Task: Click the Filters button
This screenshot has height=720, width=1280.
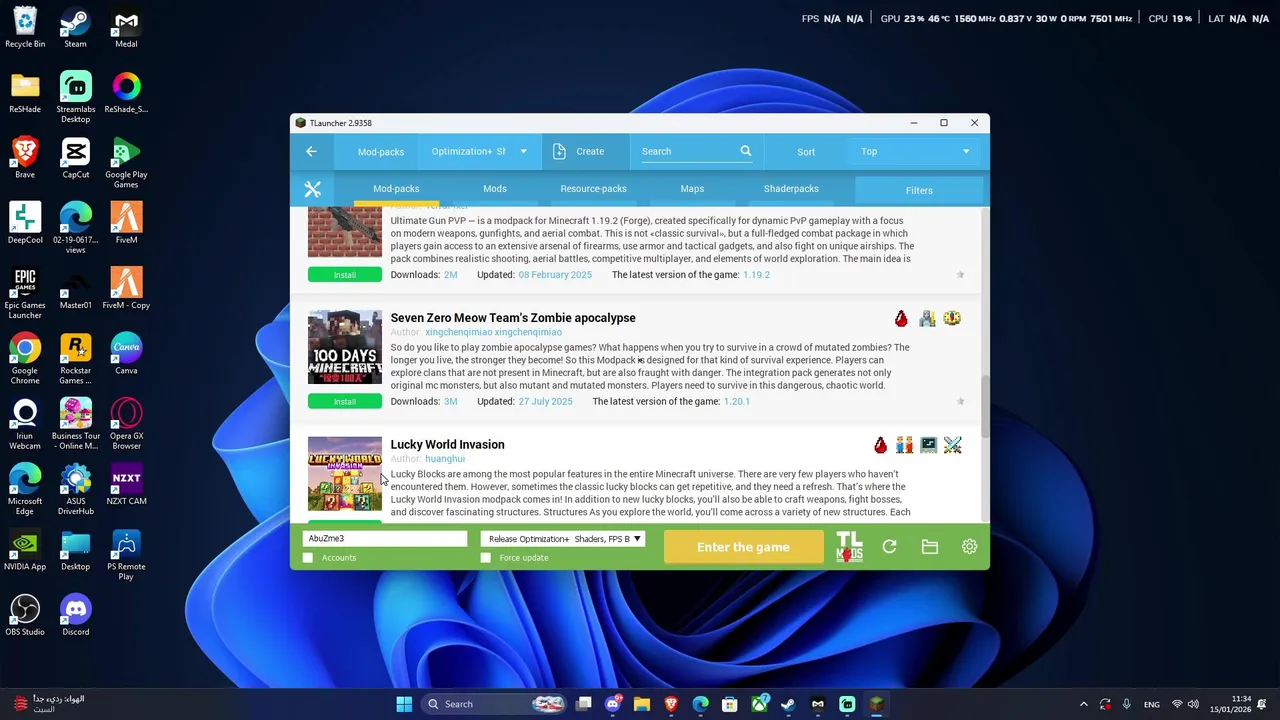Action: pyautogui.click(x=919, y=190)
